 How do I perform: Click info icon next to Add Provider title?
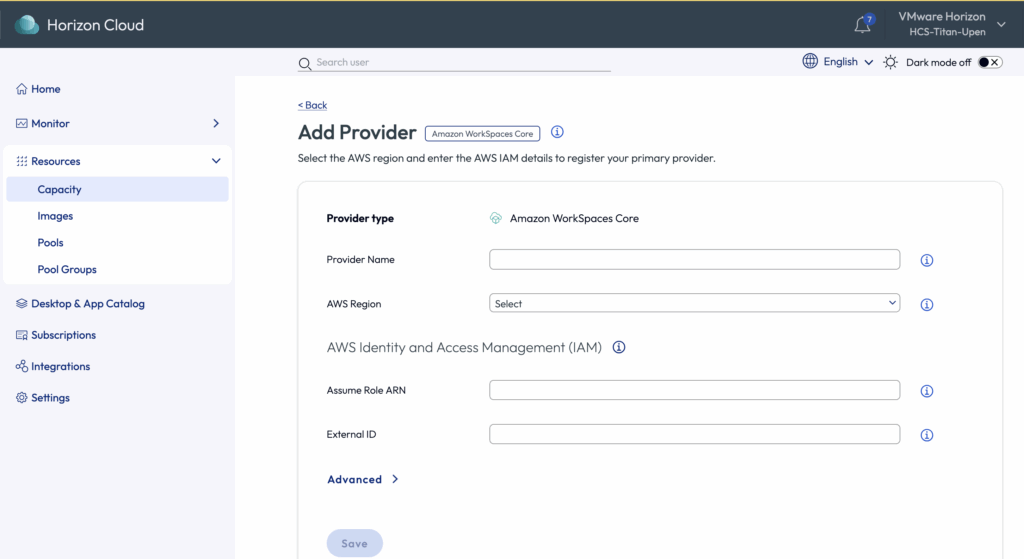(x=558, y=132)
